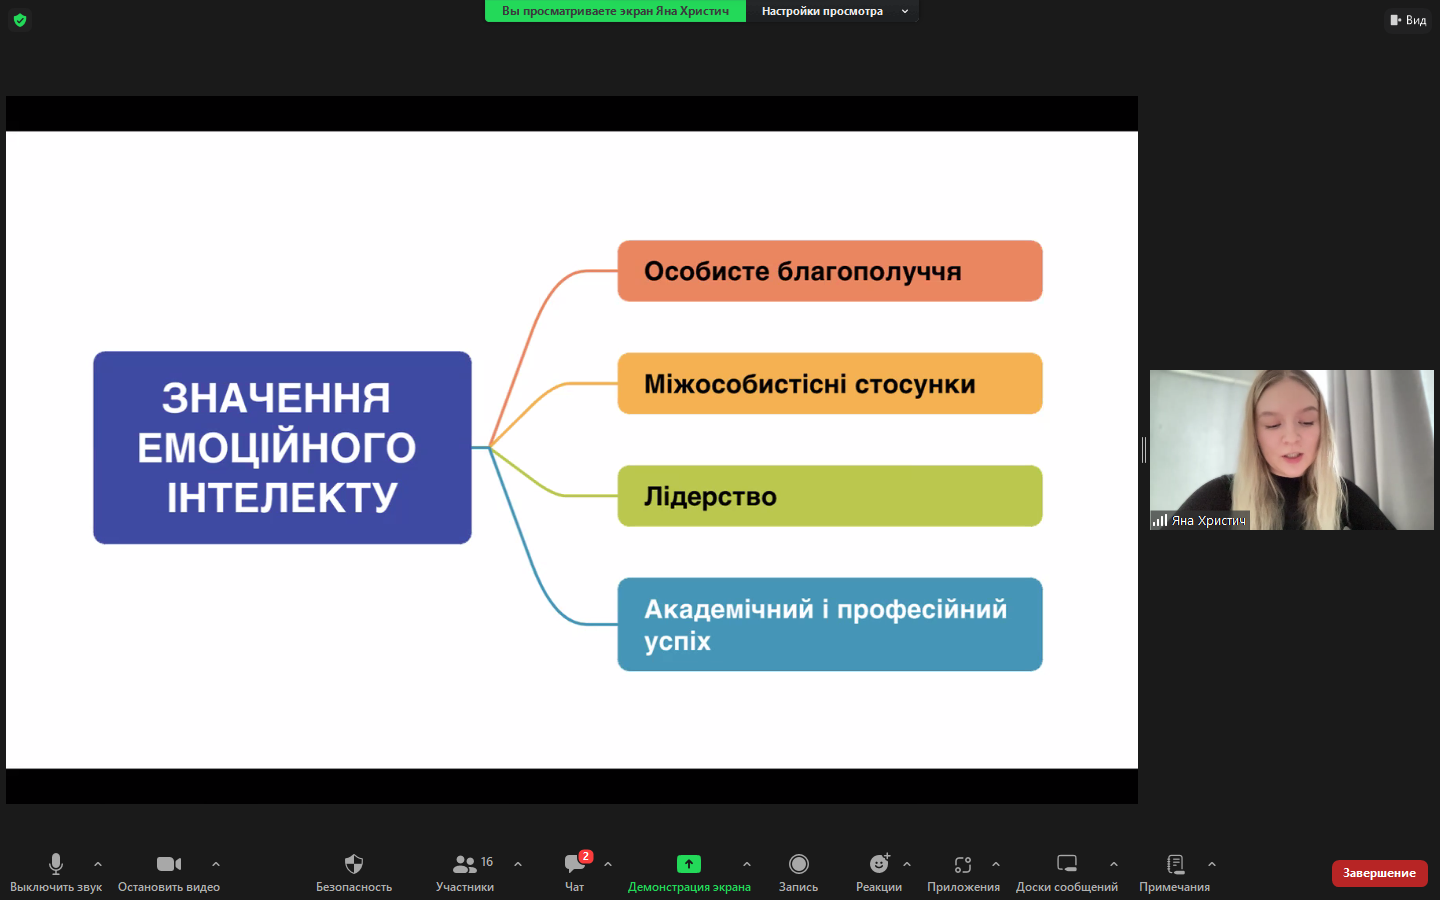Click the yellow 'Міжособистісні стосунки' box
Screen dimensions: 1440x900
[x=830, y=383]
